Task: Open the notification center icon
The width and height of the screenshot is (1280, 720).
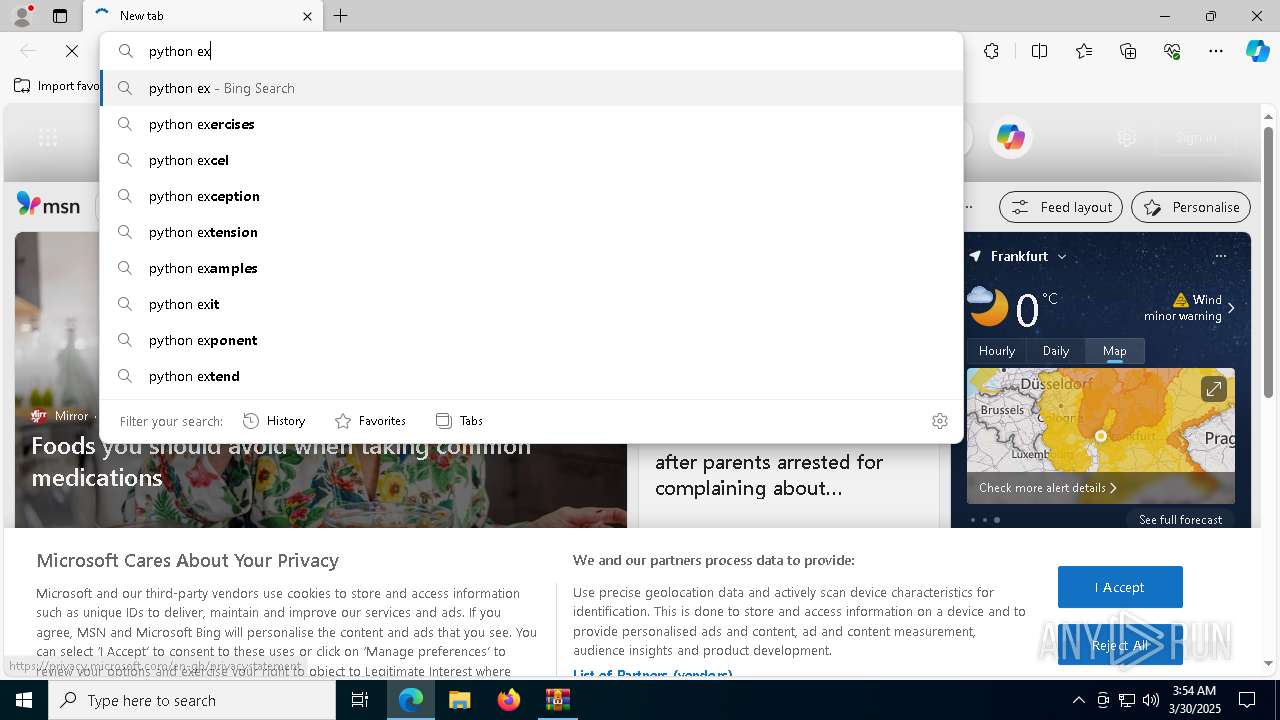Action: point(1247,700)
